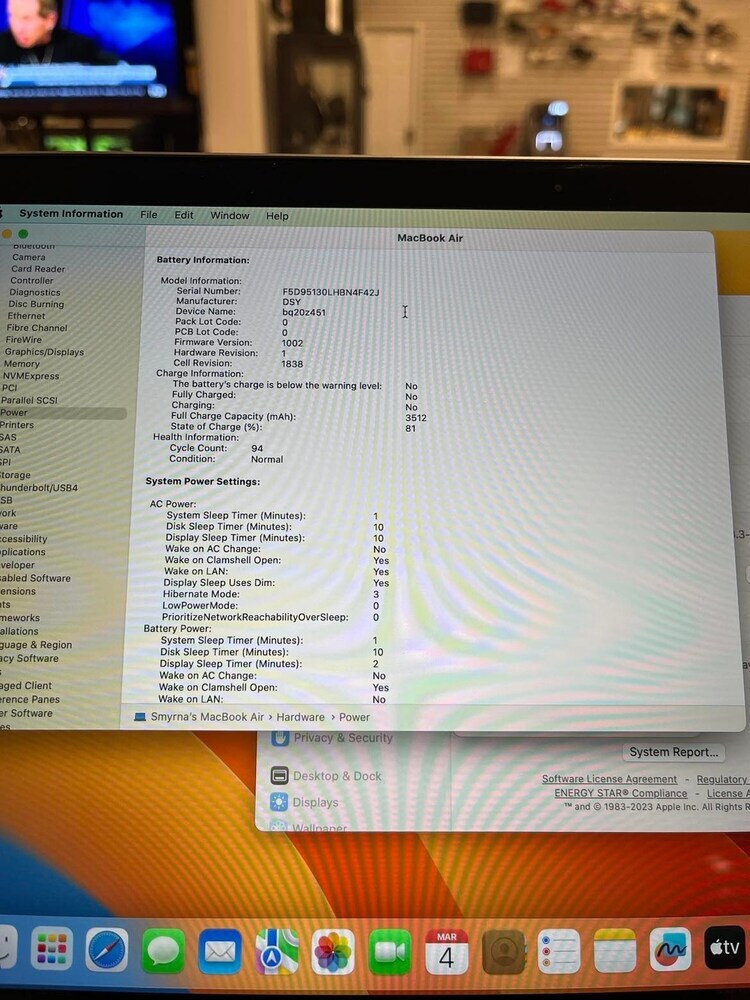
Task: Select NVMExpress in the sidebar
Action: (31, 376)
